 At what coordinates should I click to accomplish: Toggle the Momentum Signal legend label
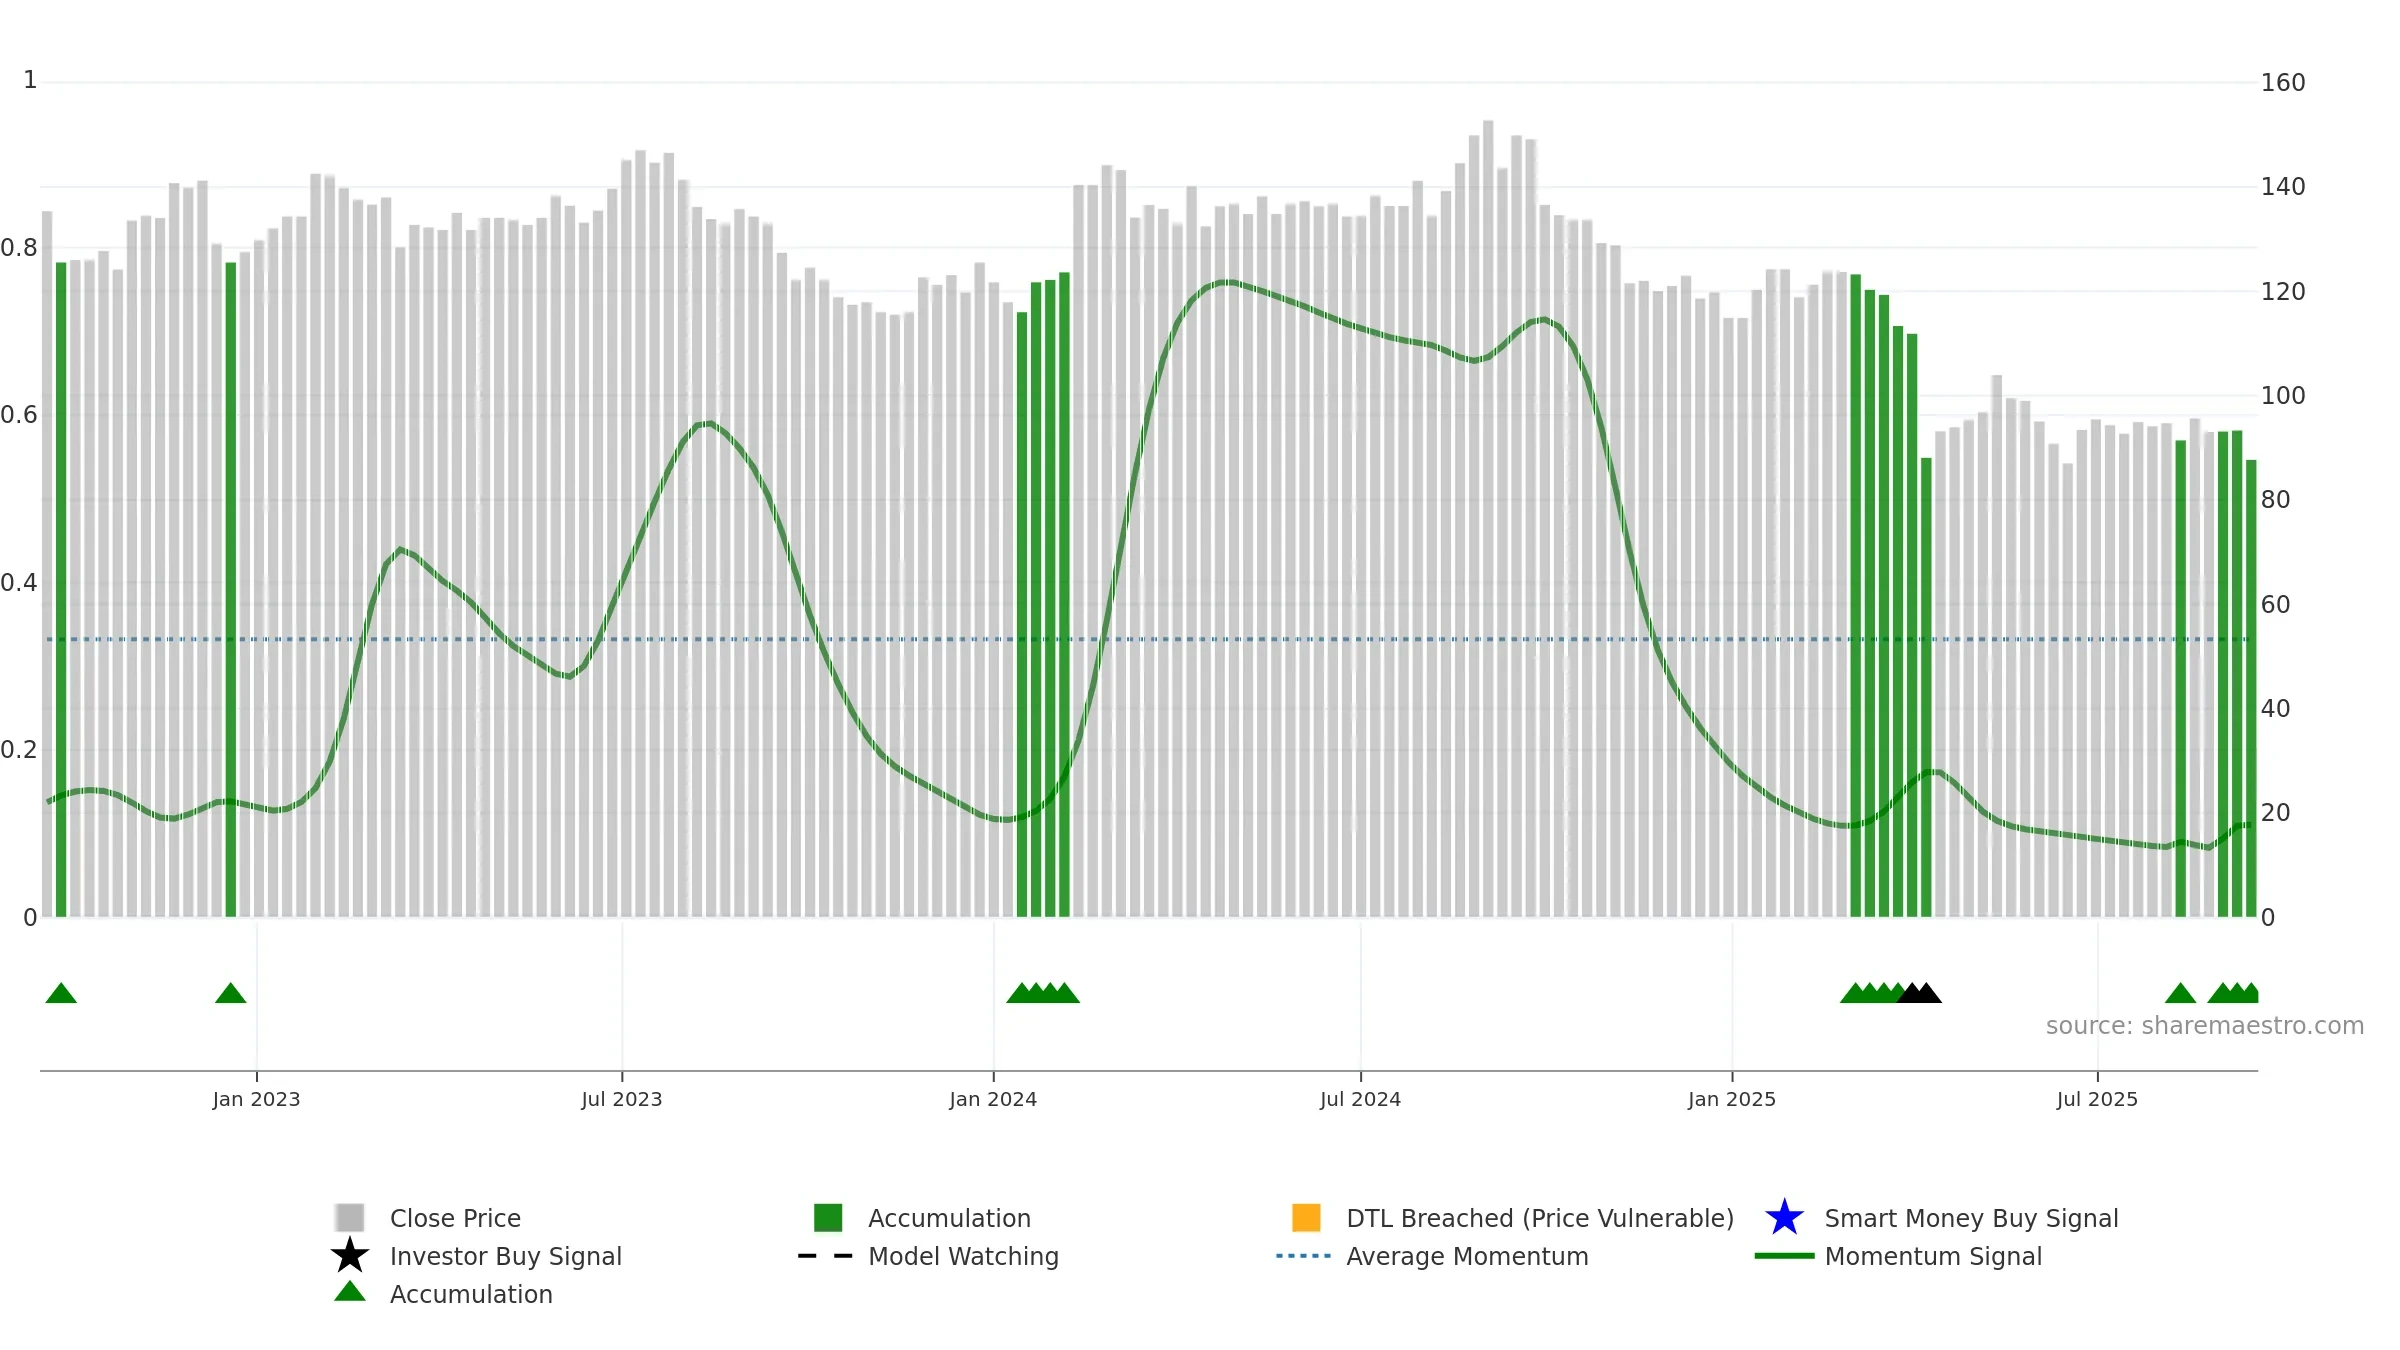[1933, 1256]
